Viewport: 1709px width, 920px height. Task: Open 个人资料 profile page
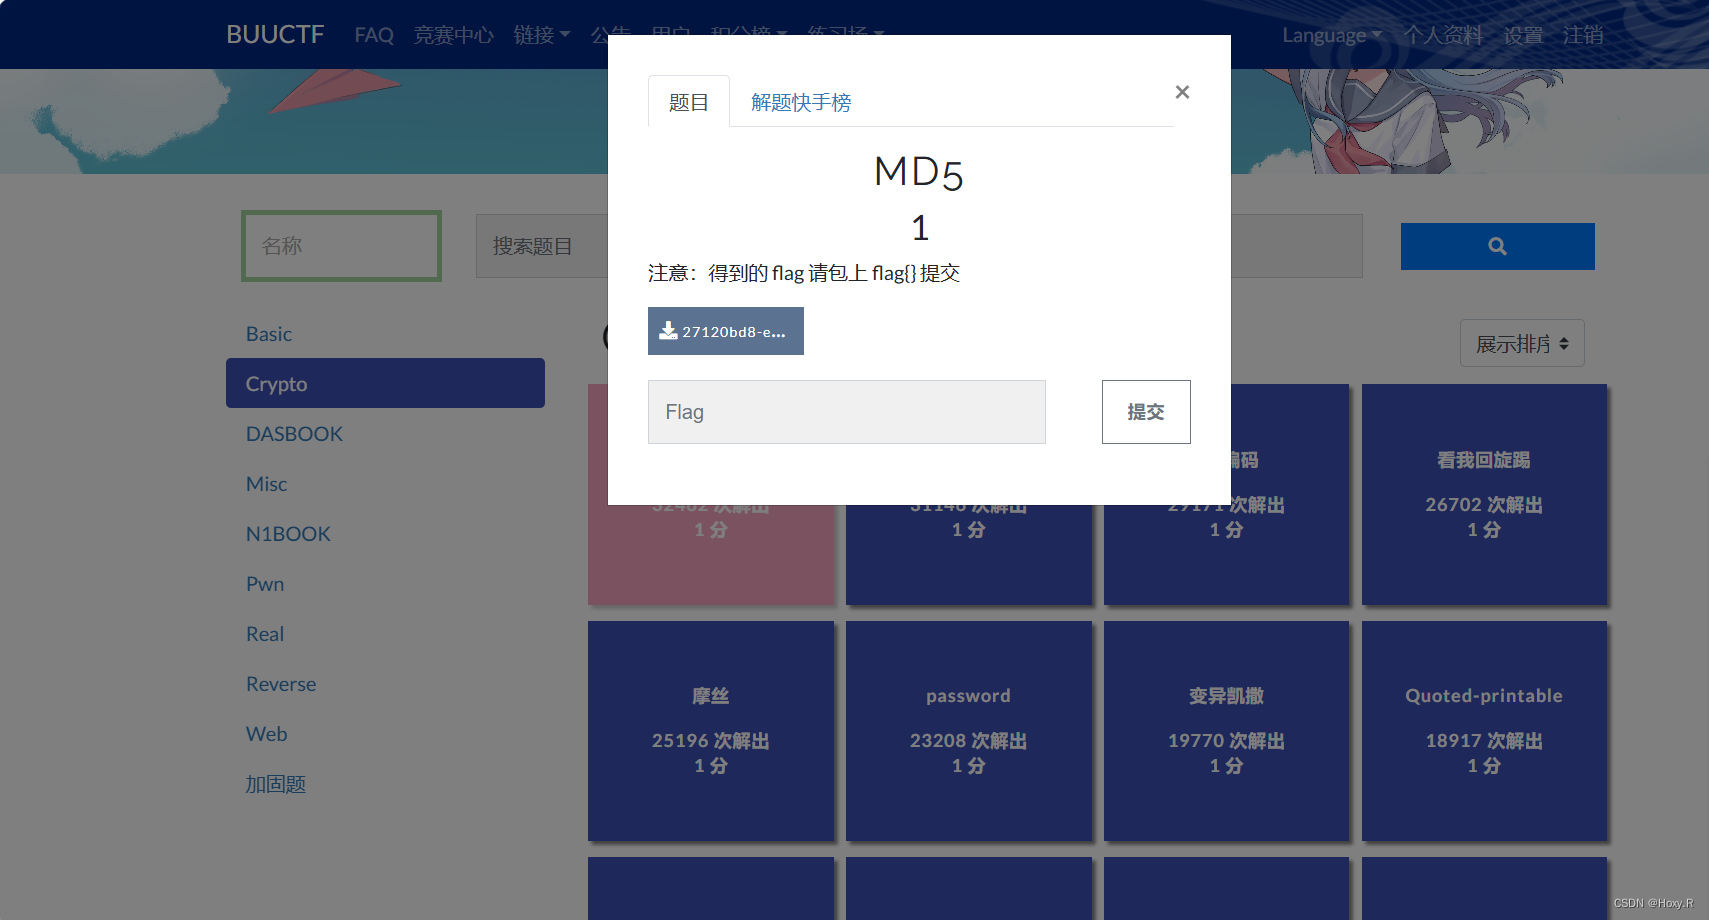1443,35
